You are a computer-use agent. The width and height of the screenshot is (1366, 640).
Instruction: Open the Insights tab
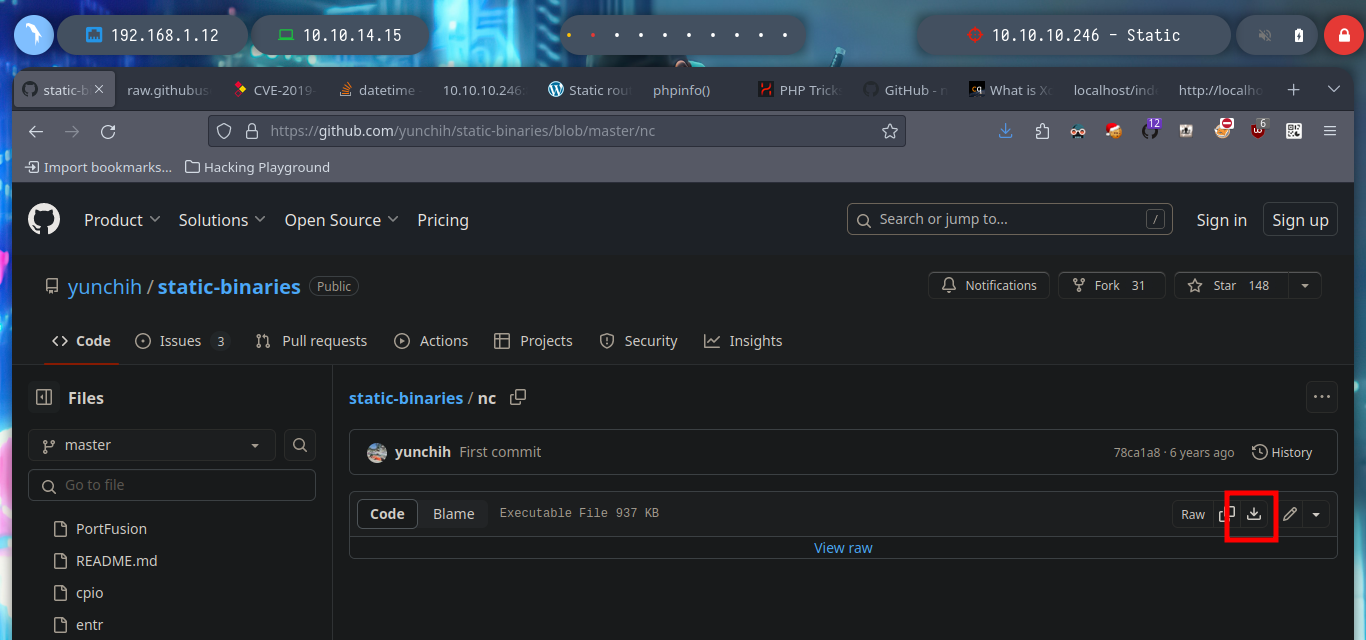(x=743, y=341)
